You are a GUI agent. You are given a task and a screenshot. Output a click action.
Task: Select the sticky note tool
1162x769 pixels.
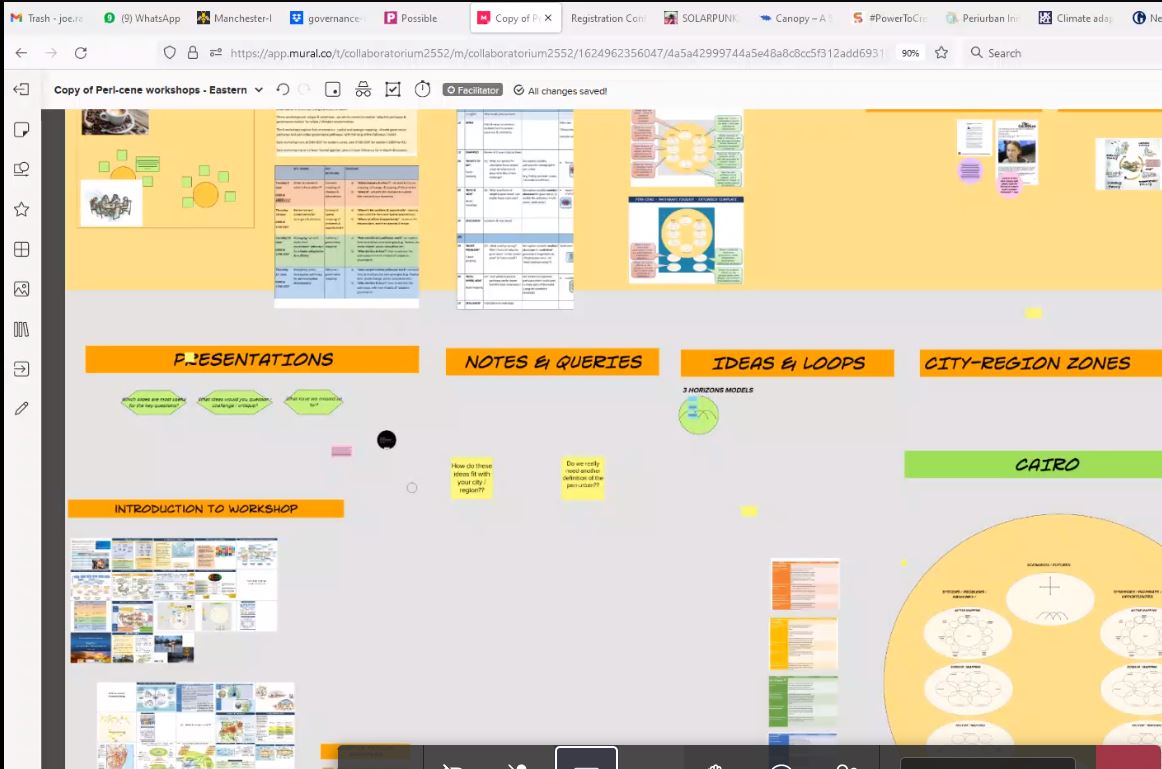point(22,128)
